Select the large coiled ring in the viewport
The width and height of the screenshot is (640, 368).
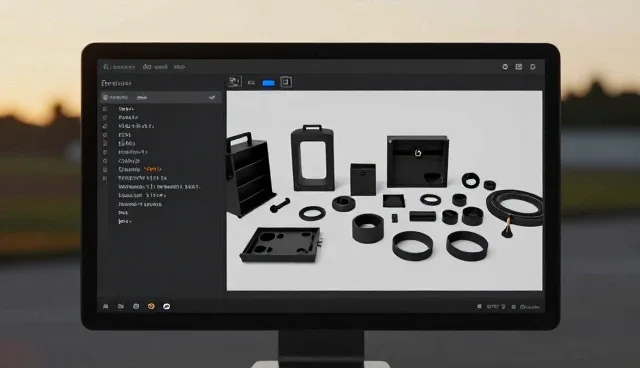pos(515,207)
